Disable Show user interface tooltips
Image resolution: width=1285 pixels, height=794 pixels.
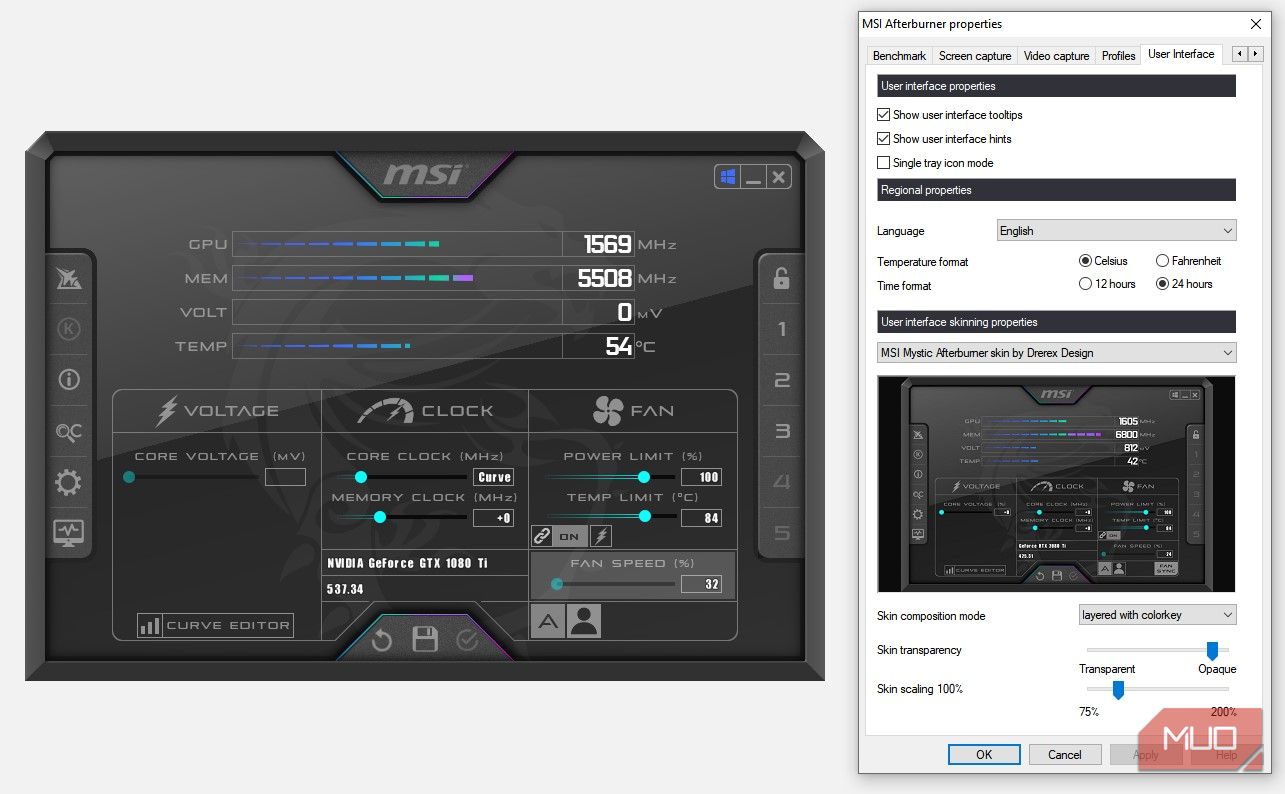[x=884, y=114]
